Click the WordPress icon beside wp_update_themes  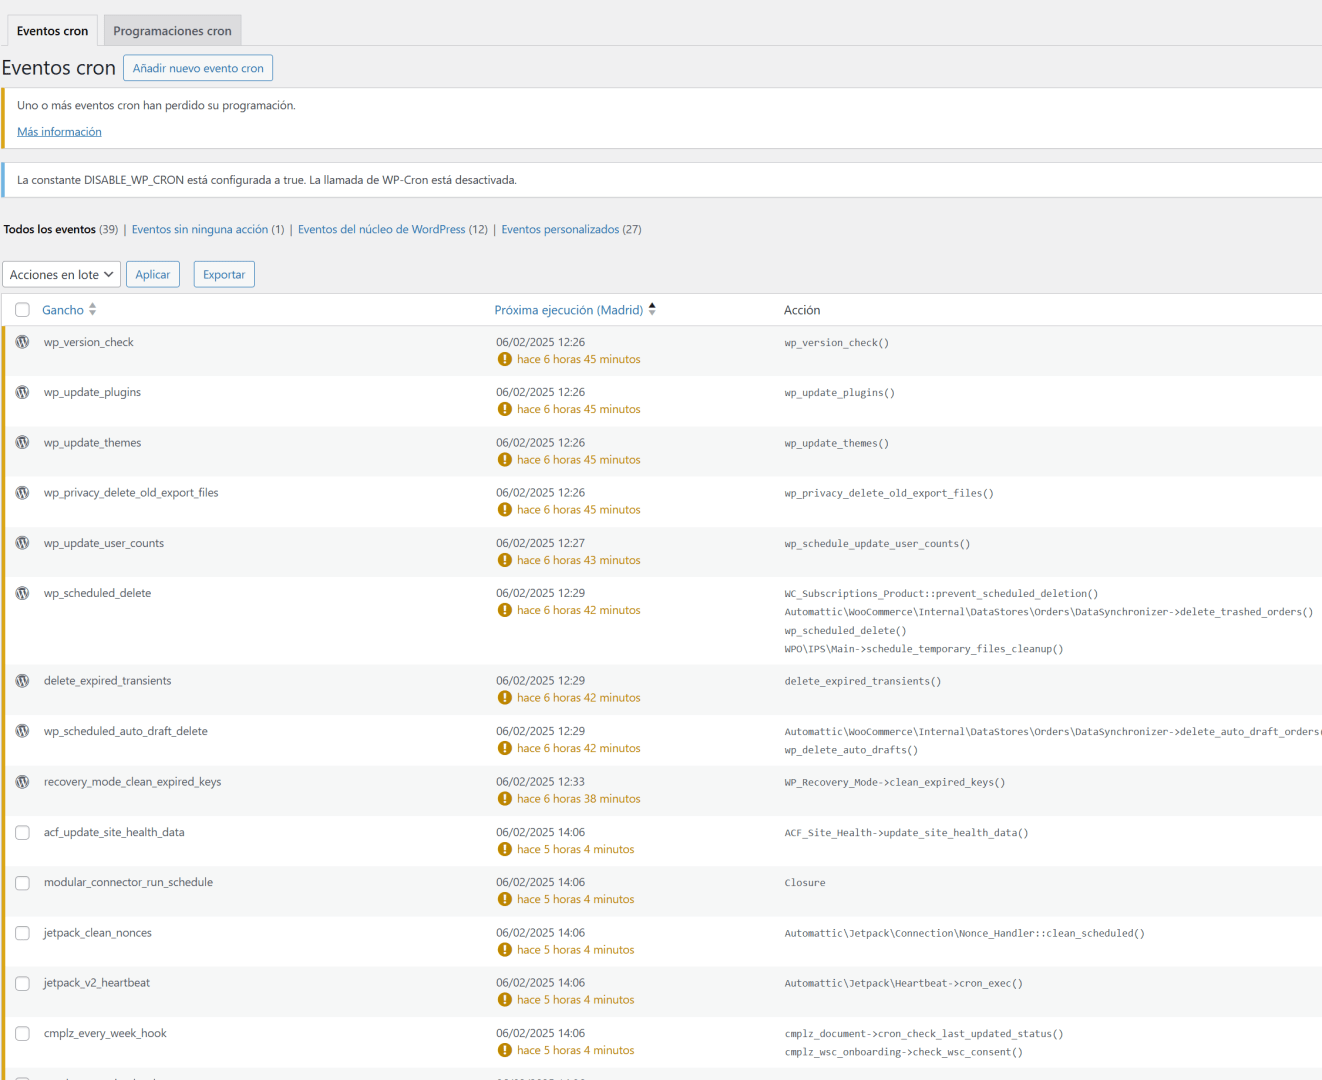tap(22, 442)
